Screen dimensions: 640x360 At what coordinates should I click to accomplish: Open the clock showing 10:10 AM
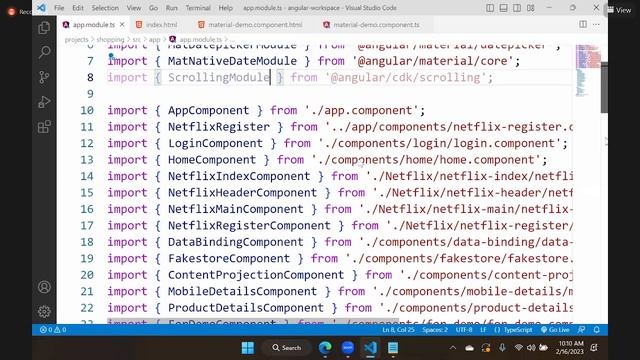[x=570, y=347]
